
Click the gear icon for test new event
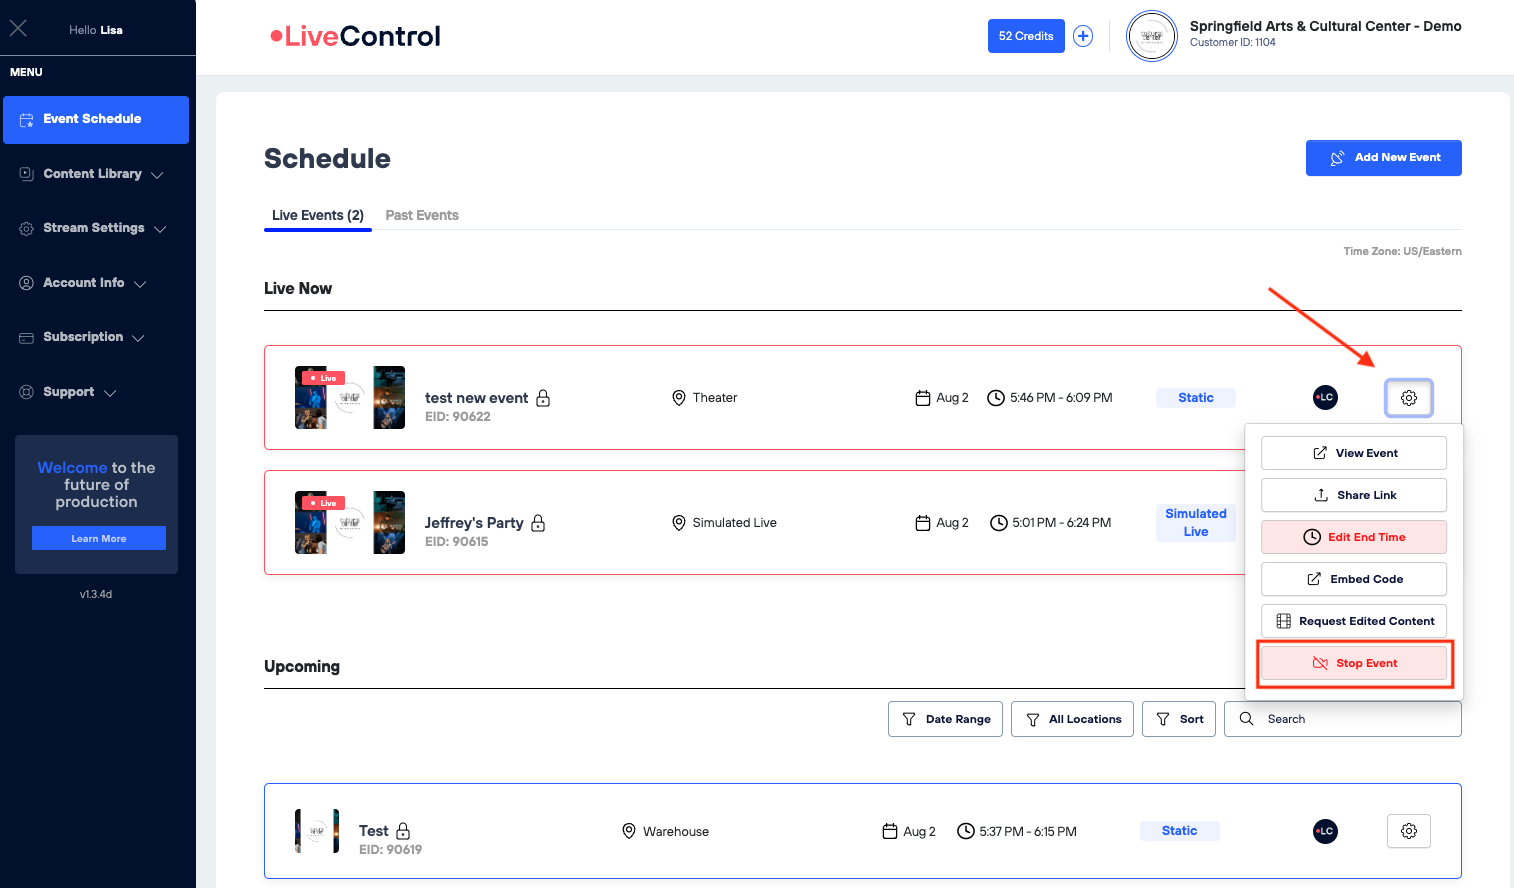coord(1408,398)
